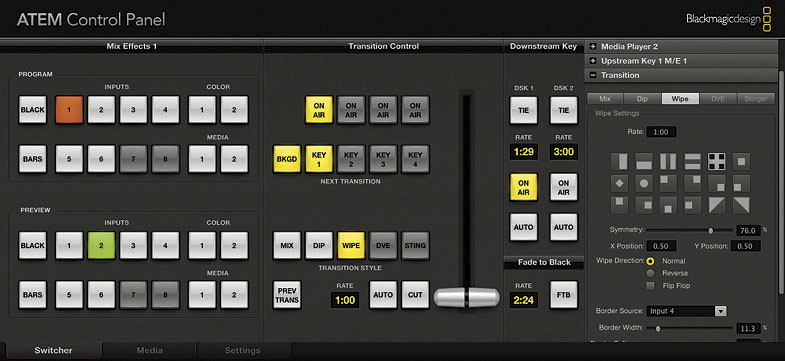Click the X Position value field

click(661, 246)
